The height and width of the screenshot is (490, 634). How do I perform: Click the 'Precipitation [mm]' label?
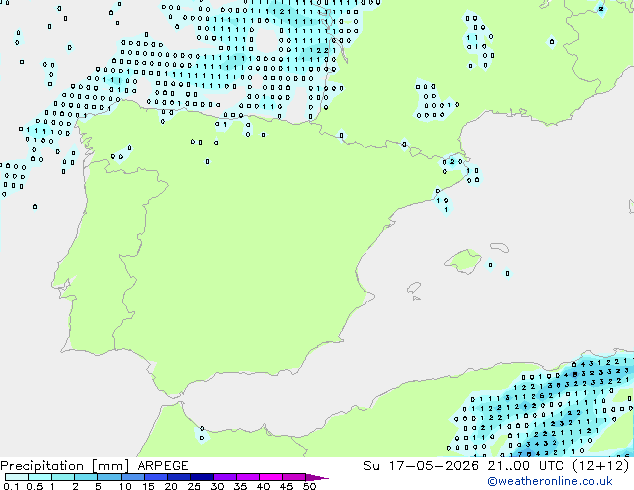tap(65, 466)
